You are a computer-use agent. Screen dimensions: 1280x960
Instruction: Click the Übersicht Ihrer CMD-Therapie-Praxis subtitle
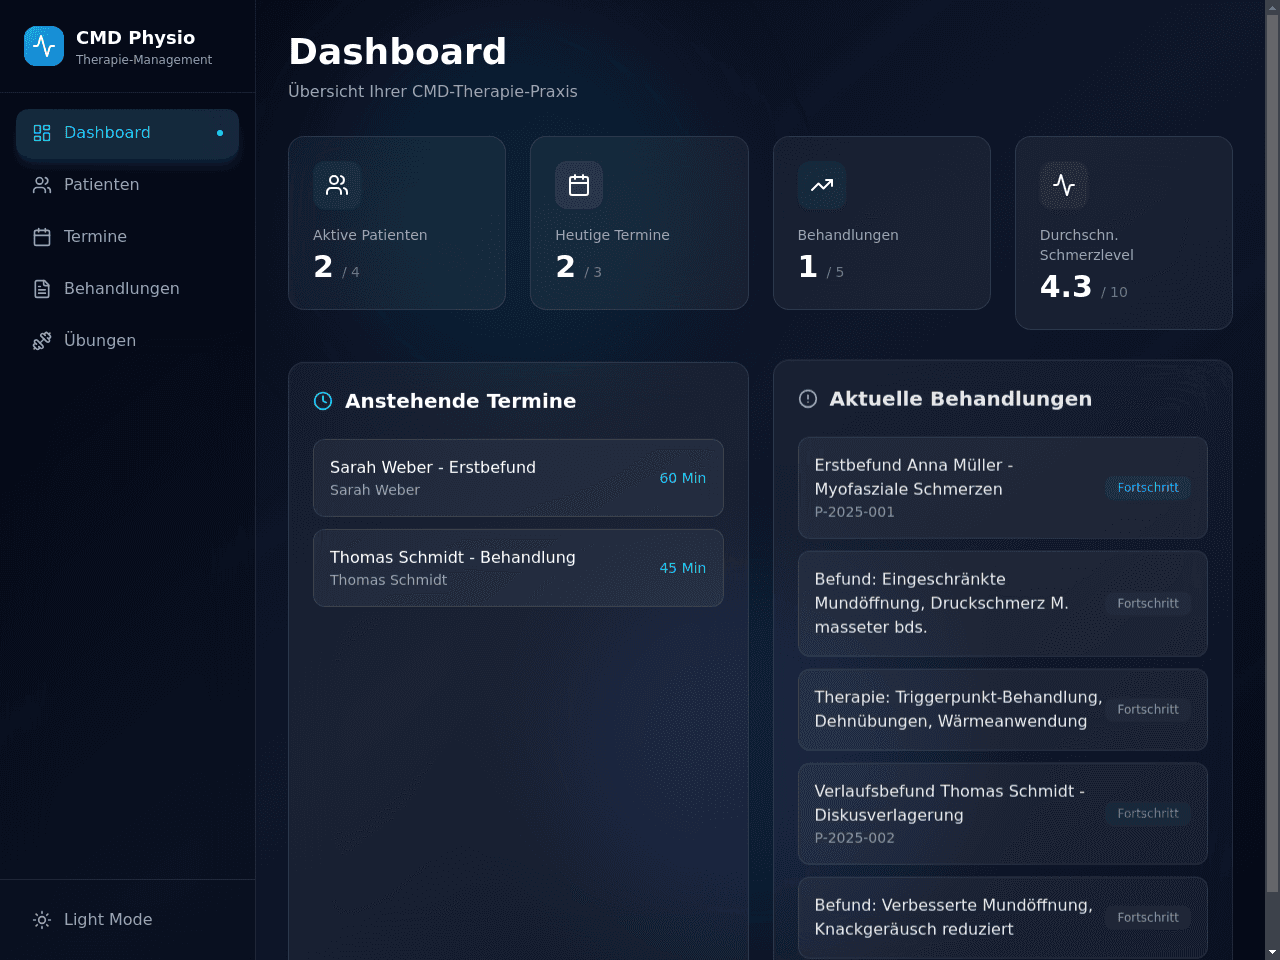(x=433, y=91)
